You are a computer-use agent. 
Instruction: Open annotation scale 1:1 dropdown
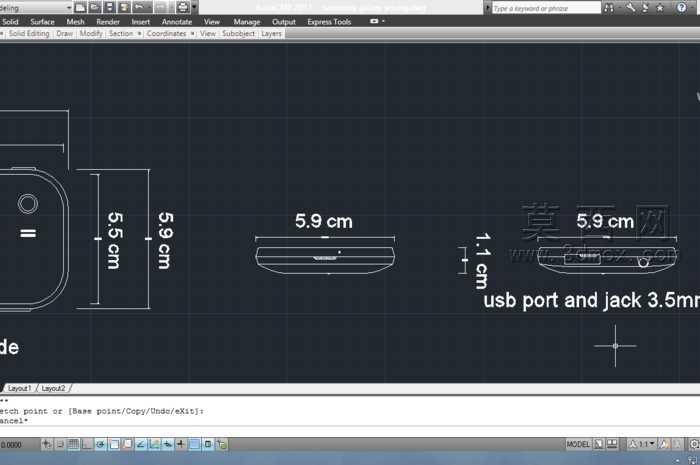[642, 444]
